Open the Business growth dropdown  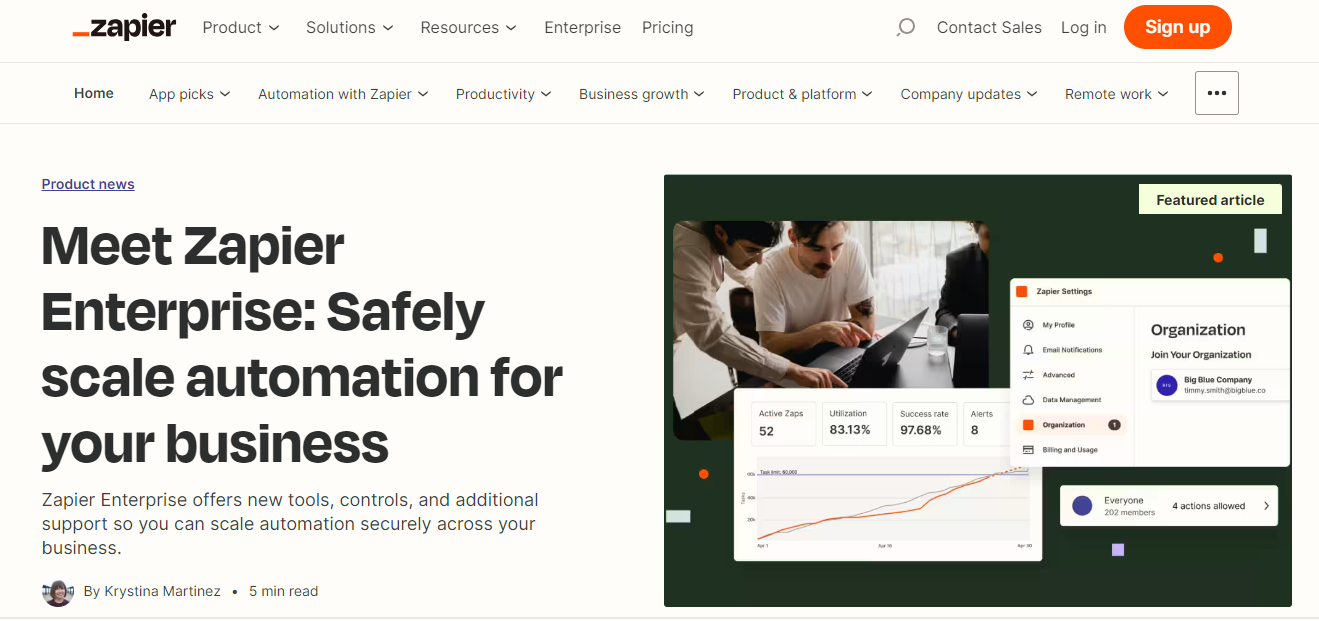point(642,94)
